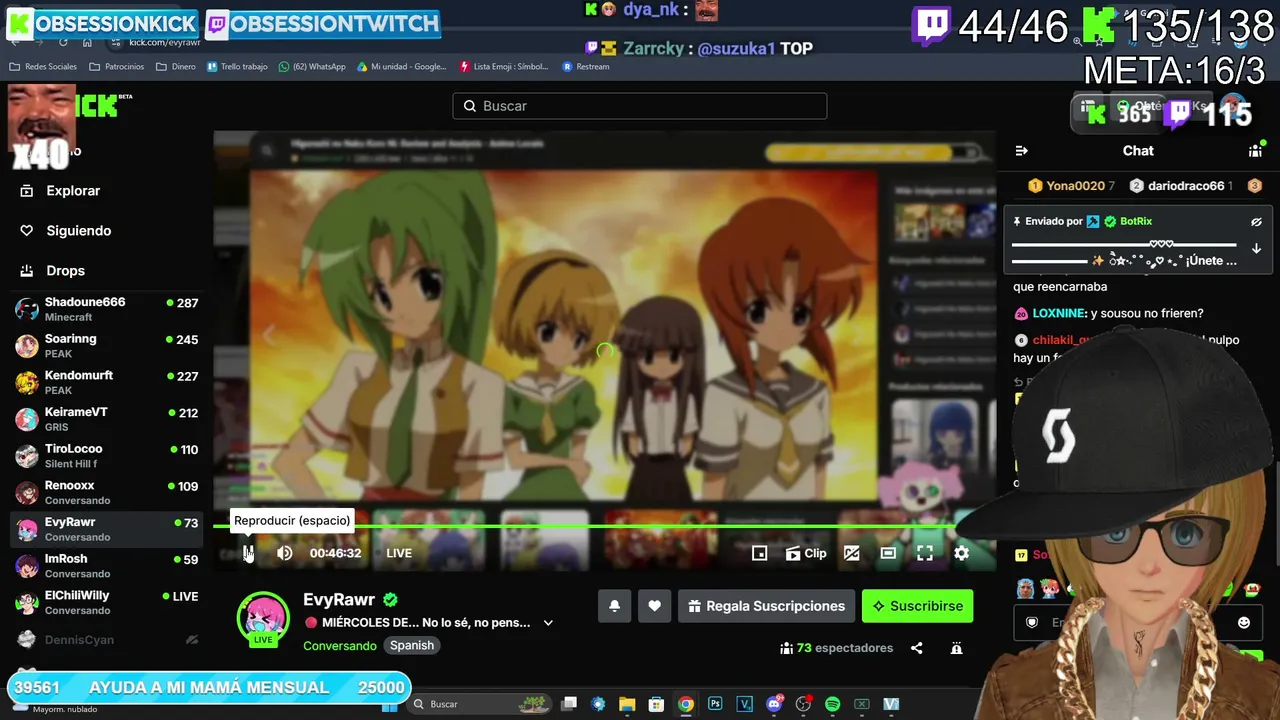Open Soarinng channel in the sidebar
The width and height of the screenshot is (1280, 720).
click(107, 346)
